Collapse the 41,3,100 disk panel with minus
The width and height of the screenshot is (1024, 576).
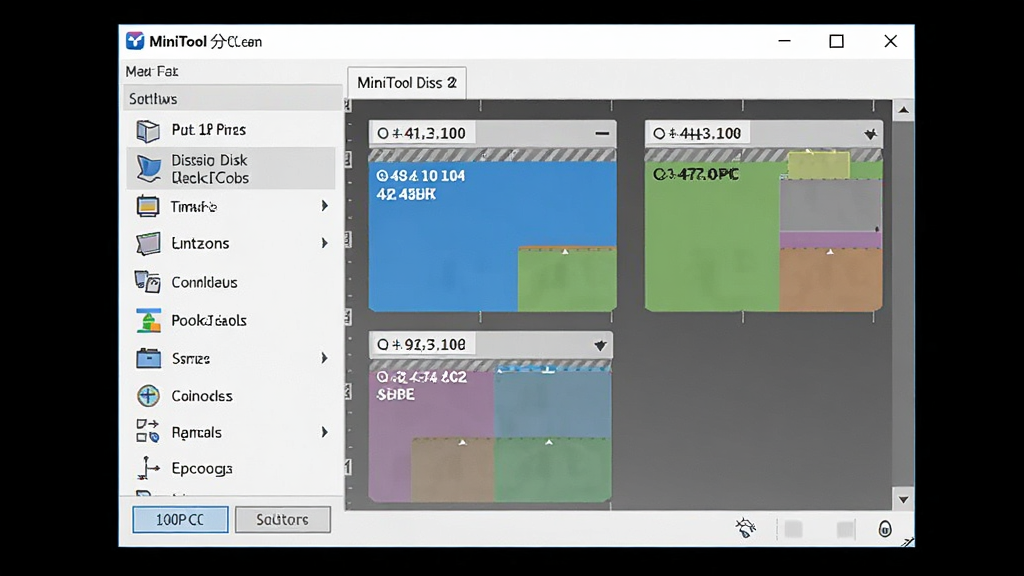(x=602, y=134)
